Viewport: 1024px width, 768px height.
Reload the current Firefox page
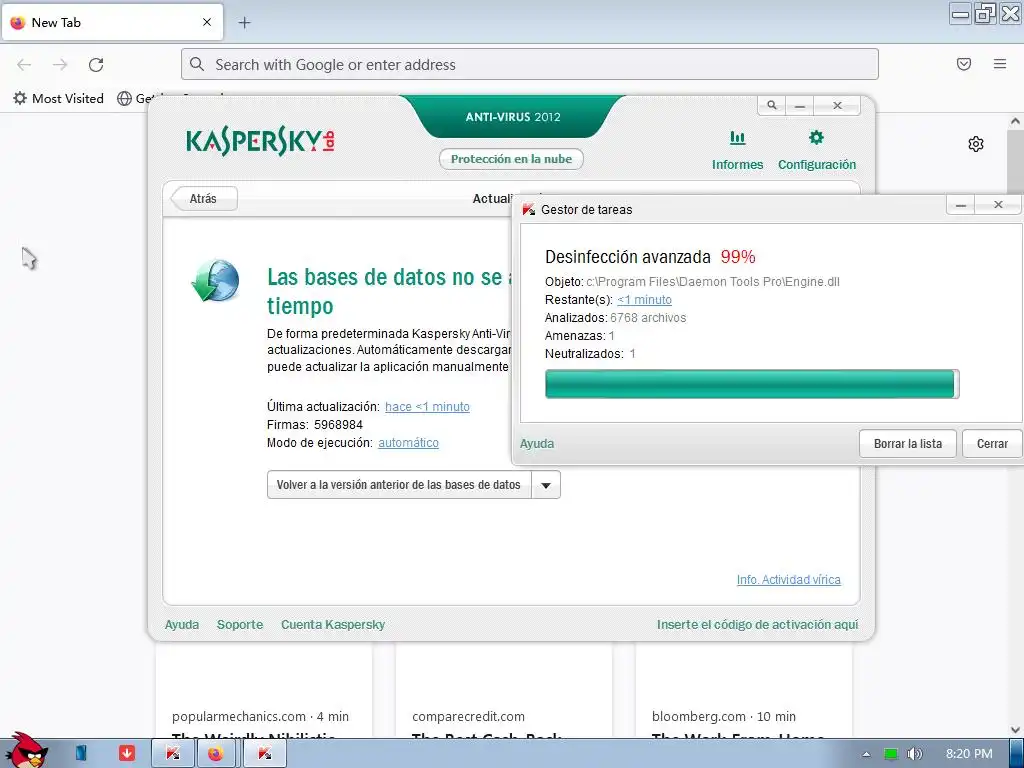(96, 65)
